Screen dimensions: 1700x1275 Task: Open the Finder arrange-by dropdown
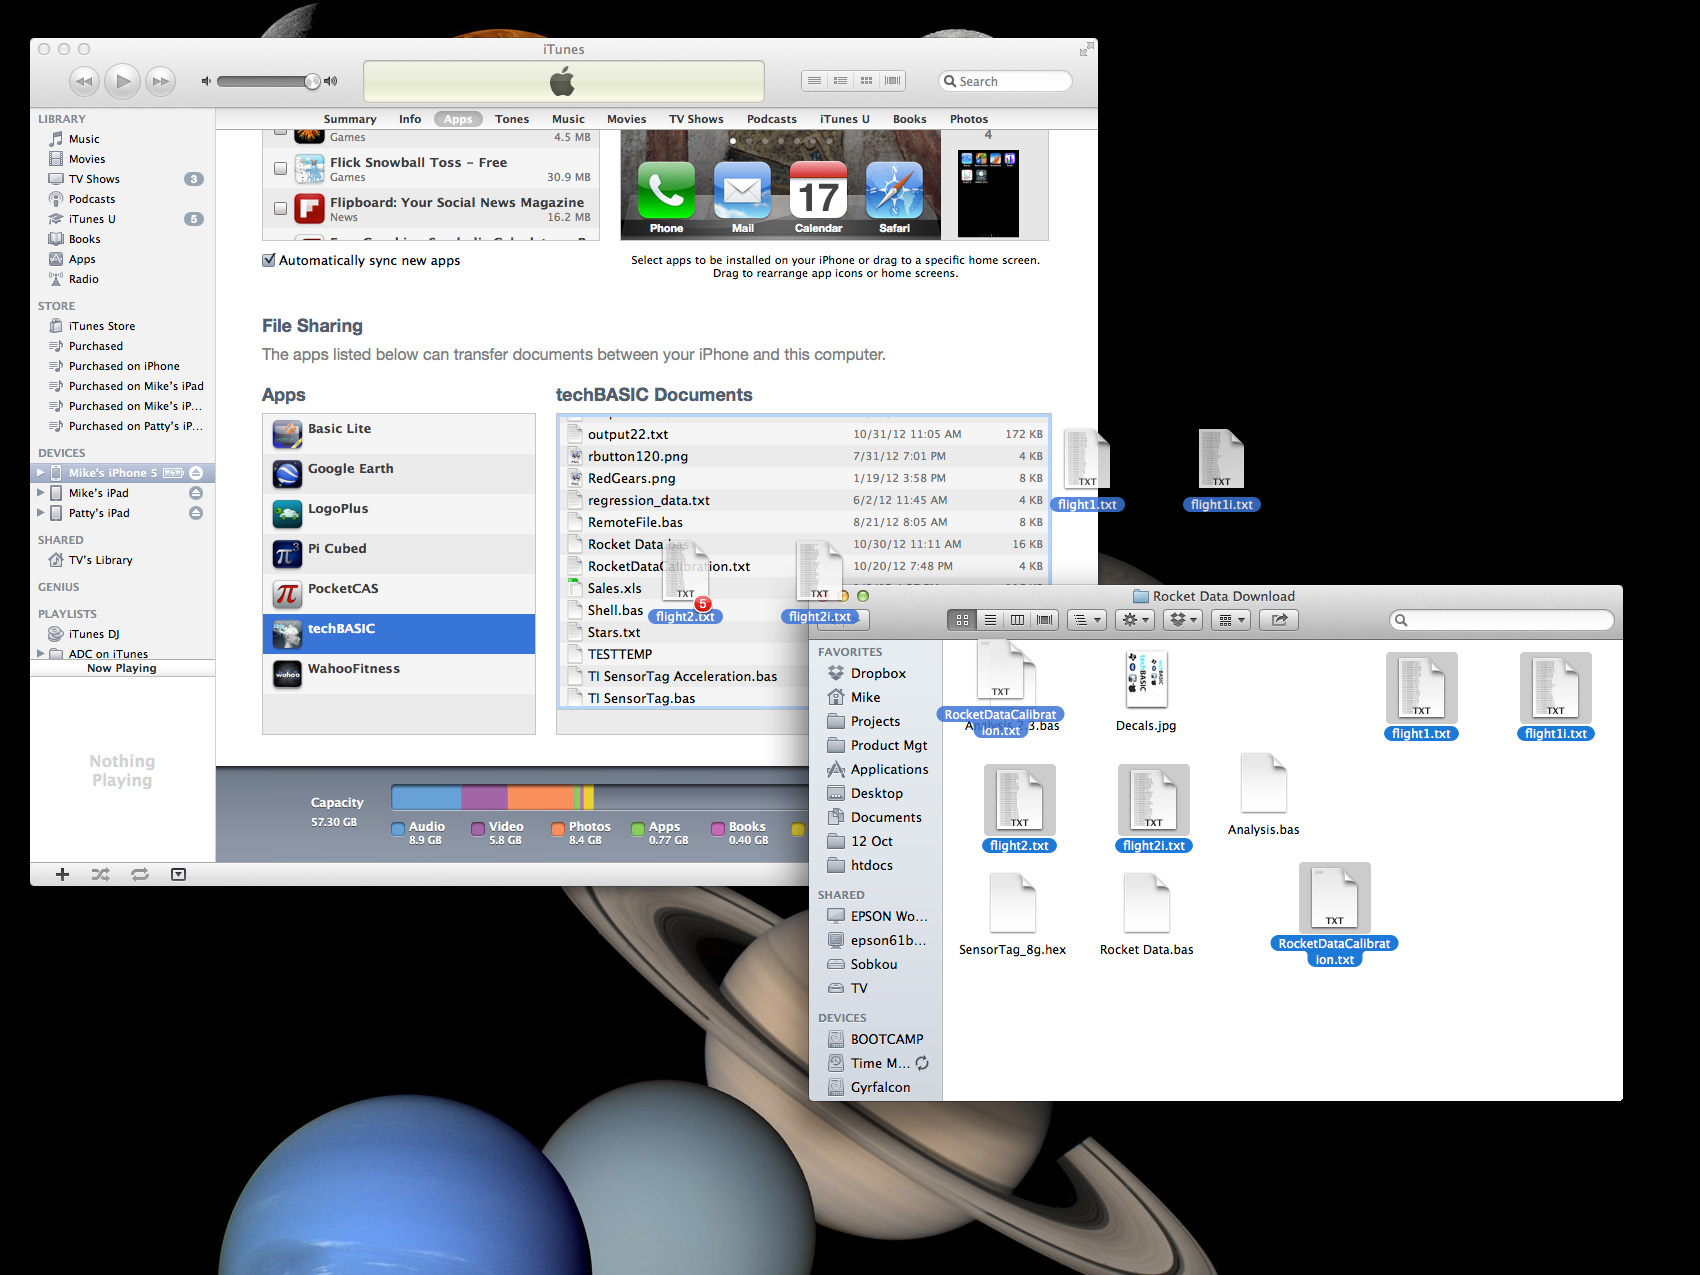(x=1086, y=620)
